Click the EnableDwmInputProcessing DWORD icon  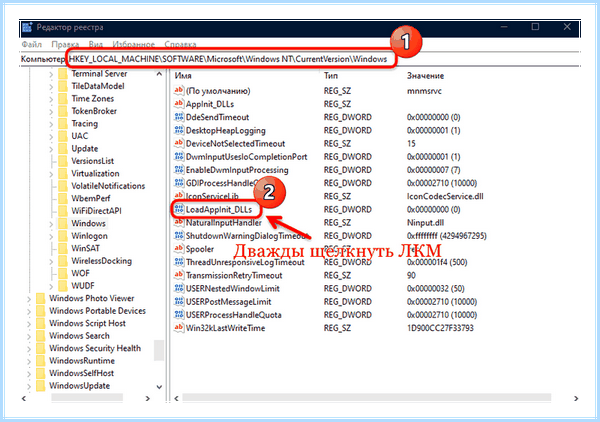(179, 169)
